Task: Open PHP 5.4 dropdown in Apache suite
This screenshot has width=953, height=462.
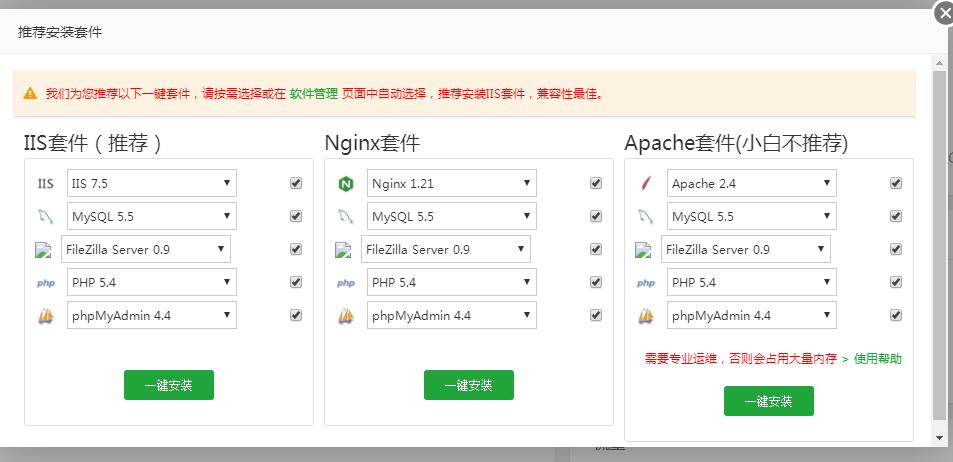Action: click(x=752, y=282)
